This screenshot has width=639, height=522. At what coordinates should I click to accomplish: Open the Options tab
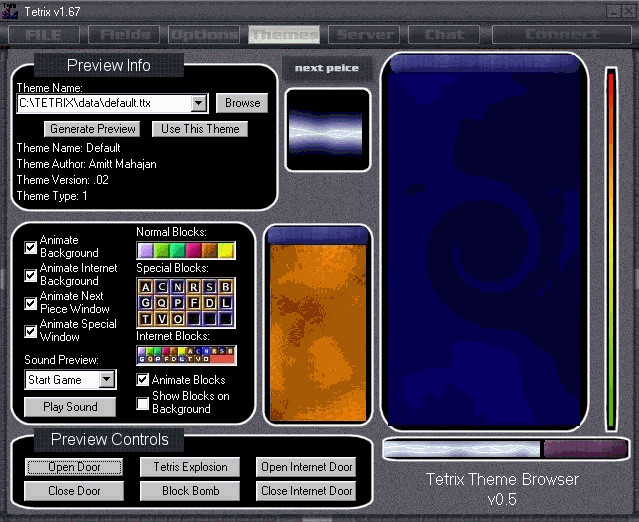[204, 35]
